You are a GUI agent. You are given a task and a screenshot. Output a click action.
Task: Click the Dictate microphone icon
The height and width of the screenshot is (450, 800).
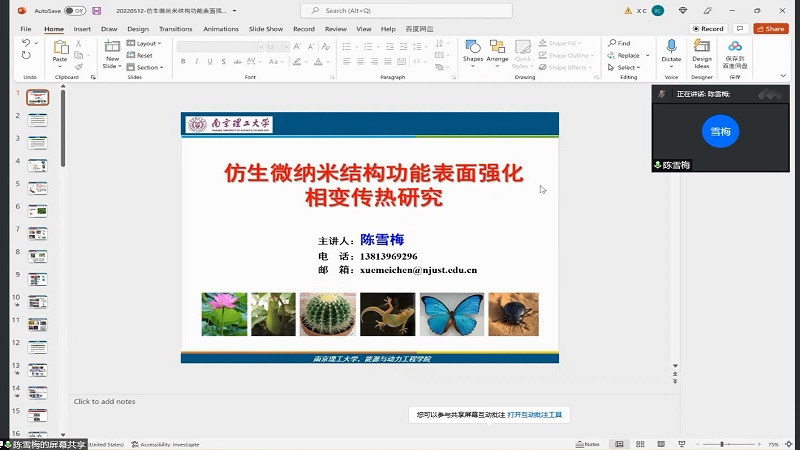671,46
